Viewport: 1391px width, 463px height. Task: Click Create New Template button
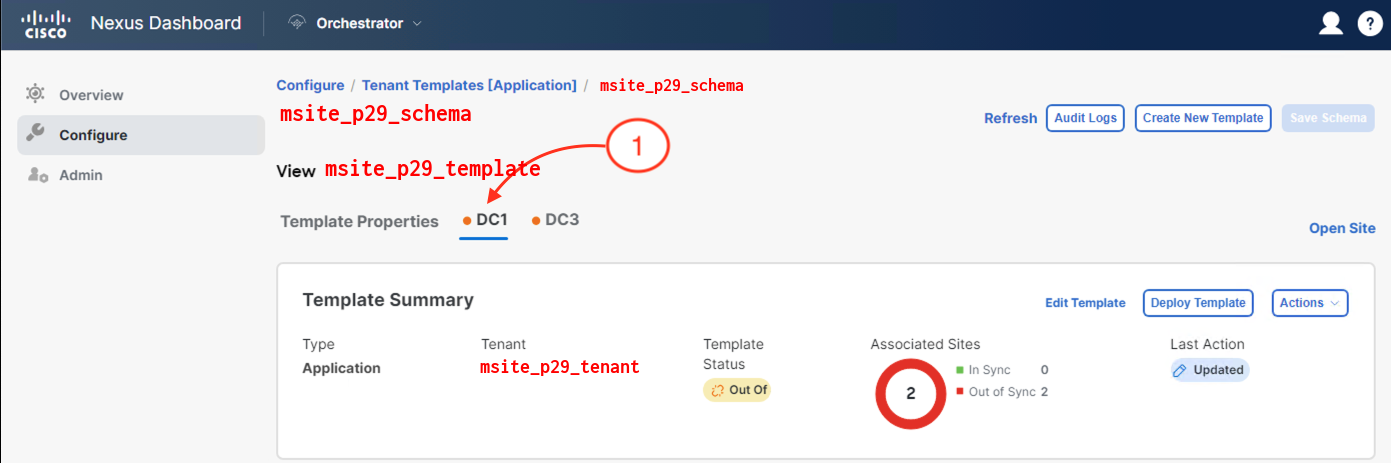(1203, 118)
